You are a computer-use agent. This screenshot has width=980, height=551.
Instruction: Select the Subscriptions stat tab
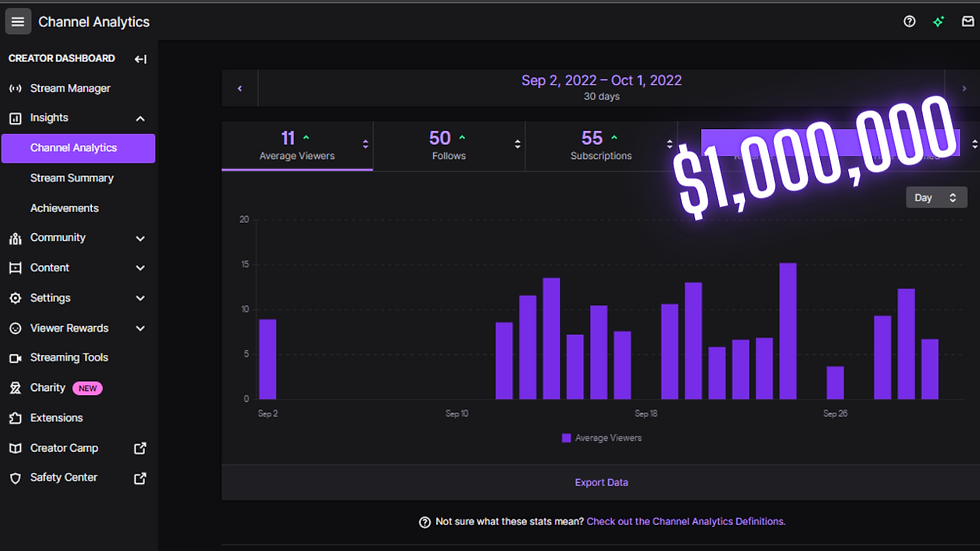[x=601, y=146]
